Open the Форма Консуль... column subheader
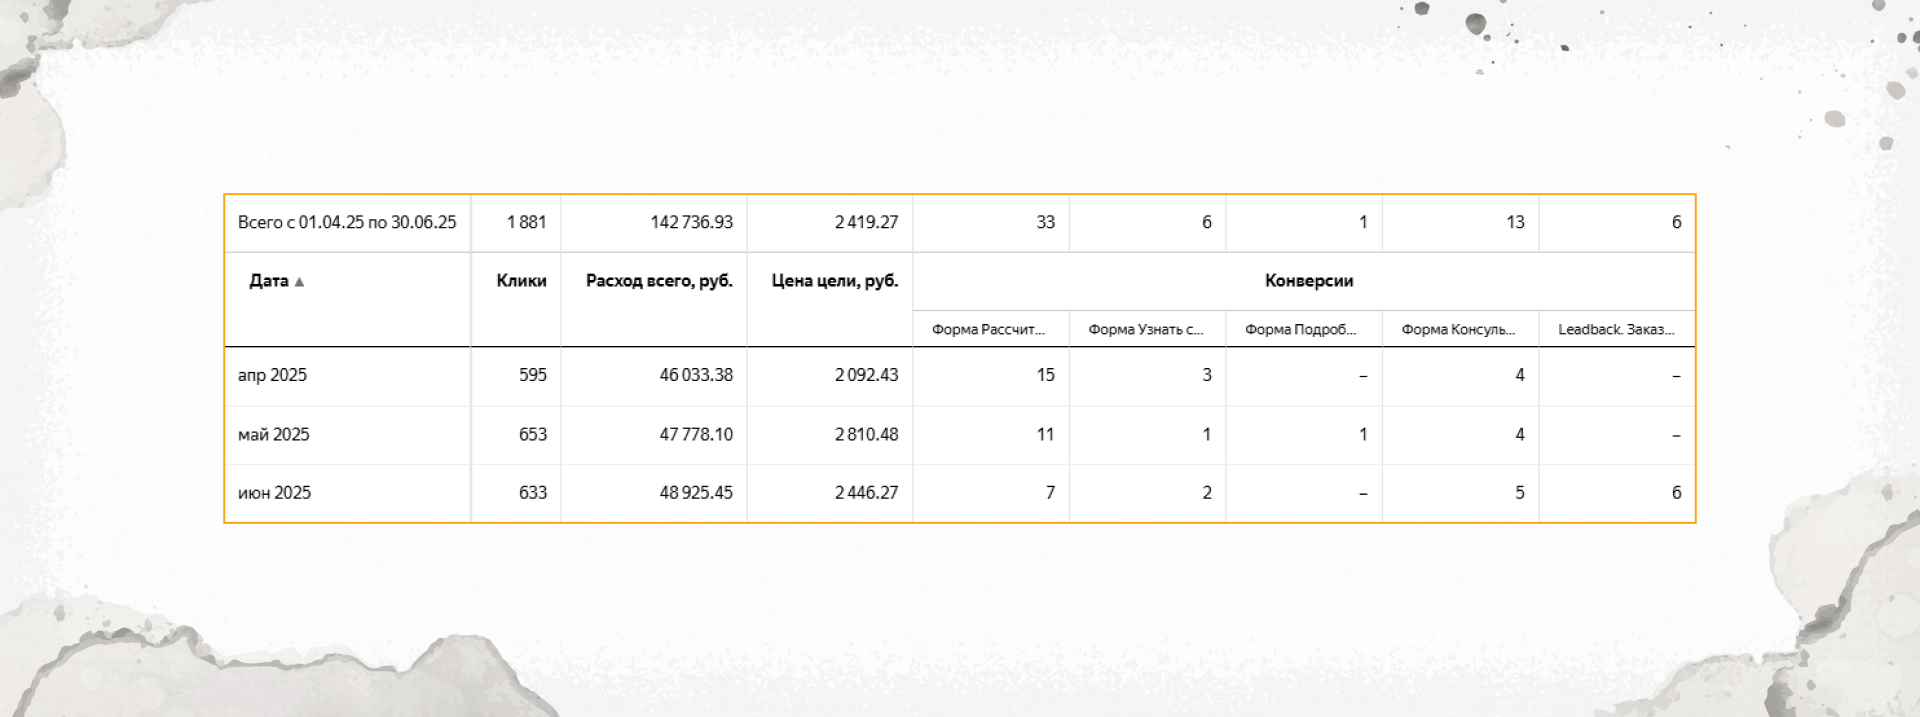 pos(1458,330)
